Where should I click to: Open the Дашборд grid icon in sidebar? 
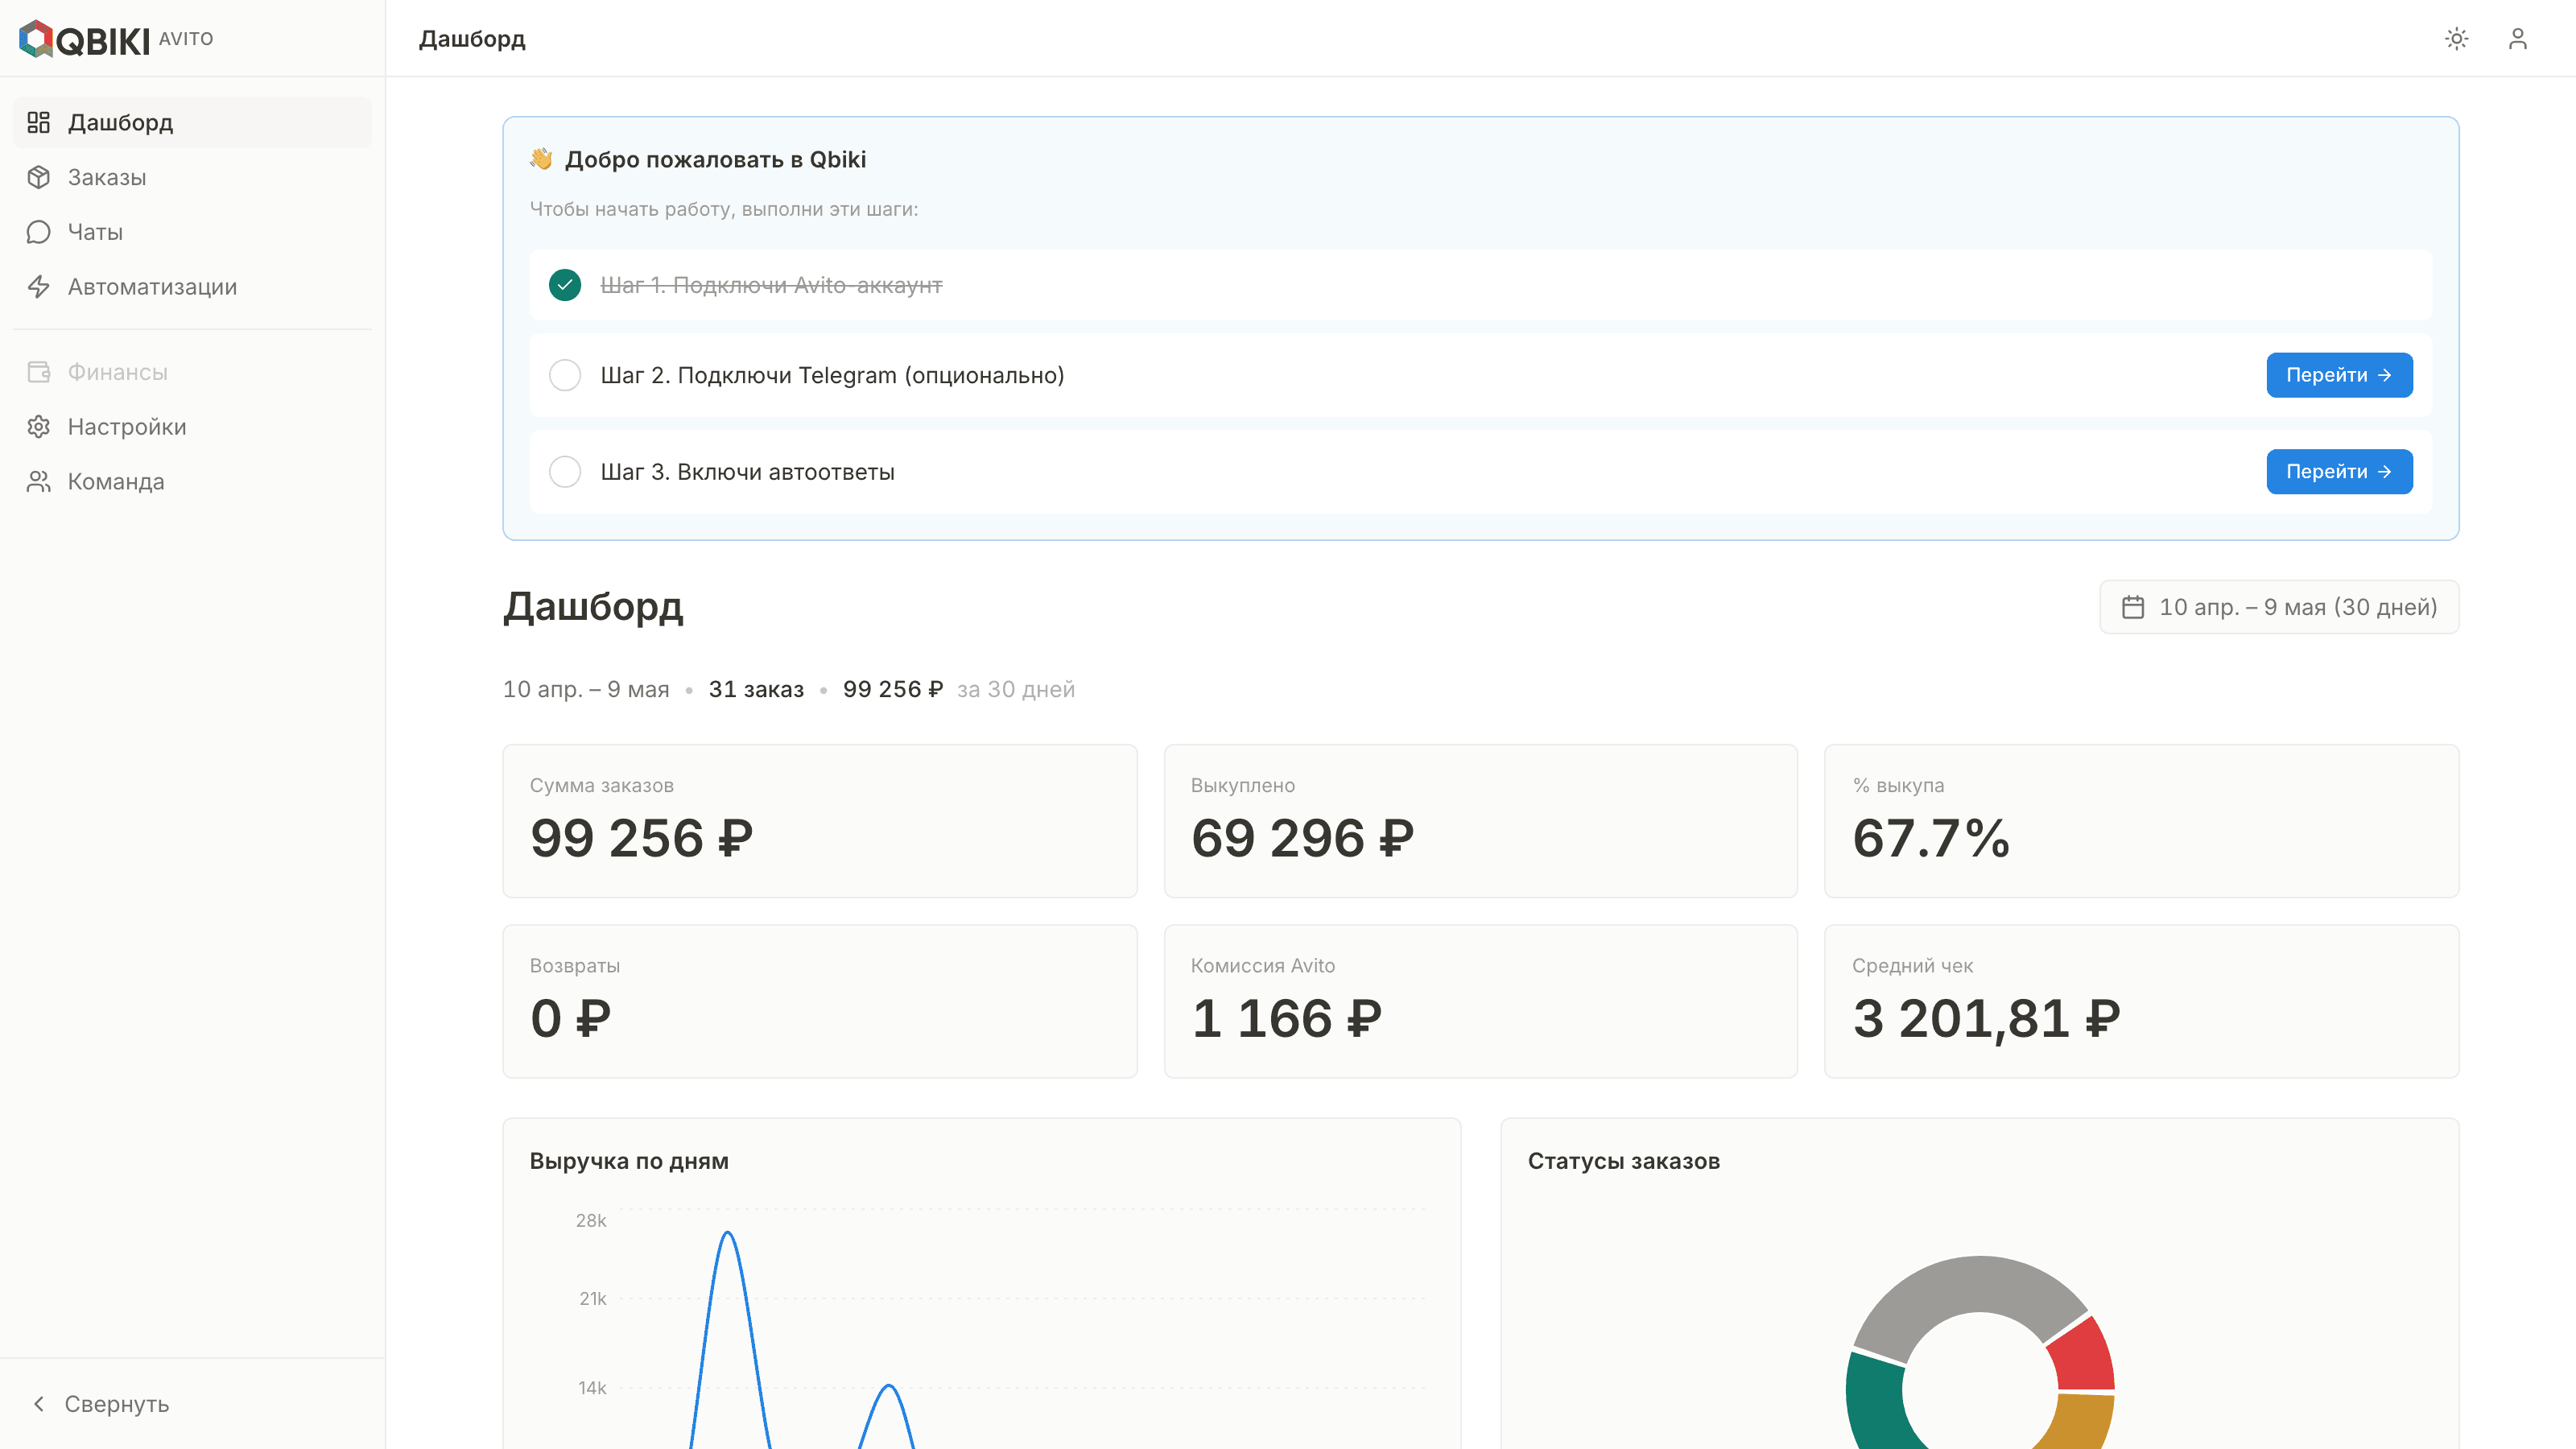click(x=39, y=122)
